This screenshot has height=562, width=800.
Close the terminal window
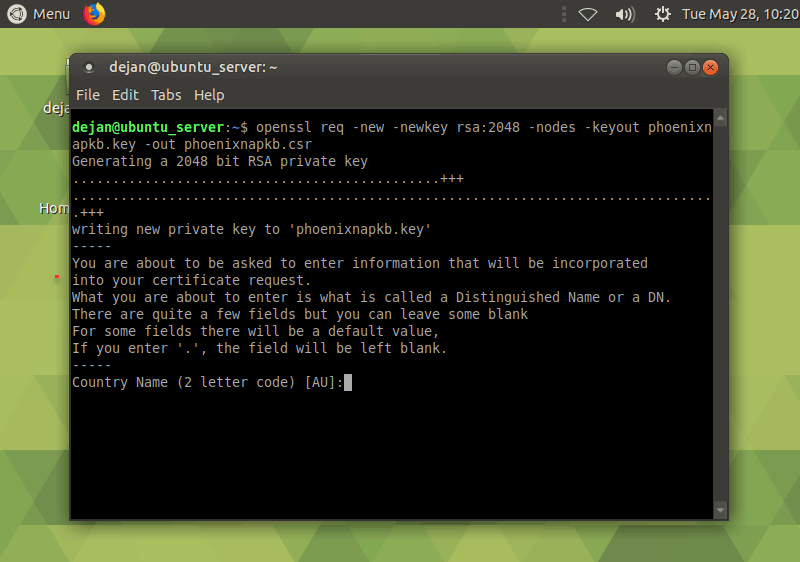coord(710,67)
